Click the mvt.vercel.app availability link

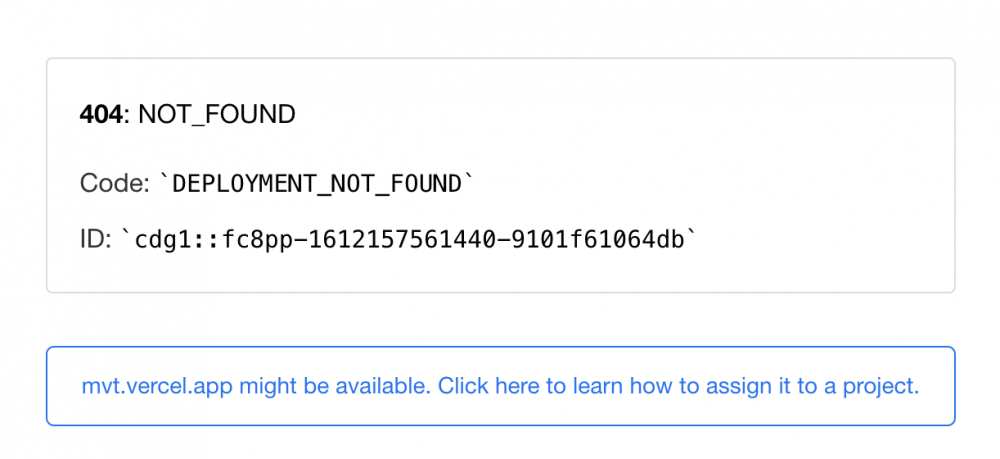pos(500,386)
